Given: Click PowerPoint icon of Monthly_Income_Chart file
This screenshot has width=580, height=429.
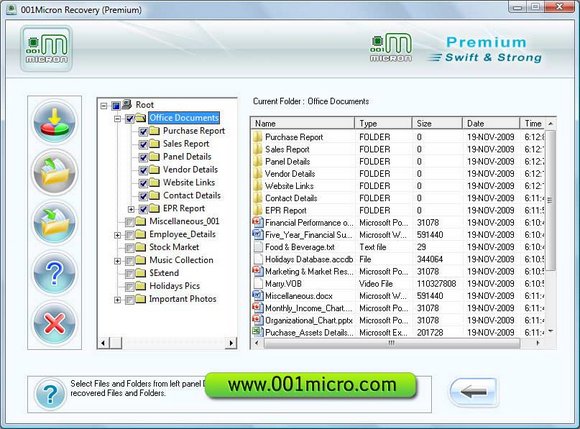Looking at the screenshot, I should [x=257, y=308].
